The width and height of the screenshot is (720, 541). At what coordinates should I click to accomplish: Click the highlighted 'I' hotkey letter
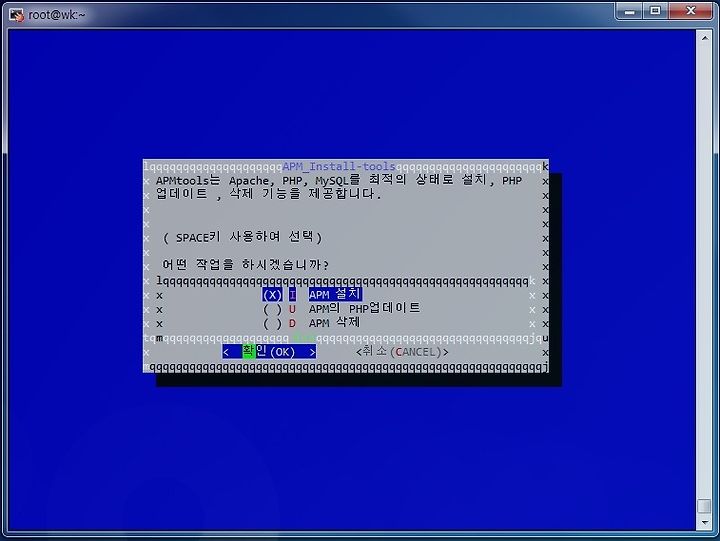tap(292, 295)
